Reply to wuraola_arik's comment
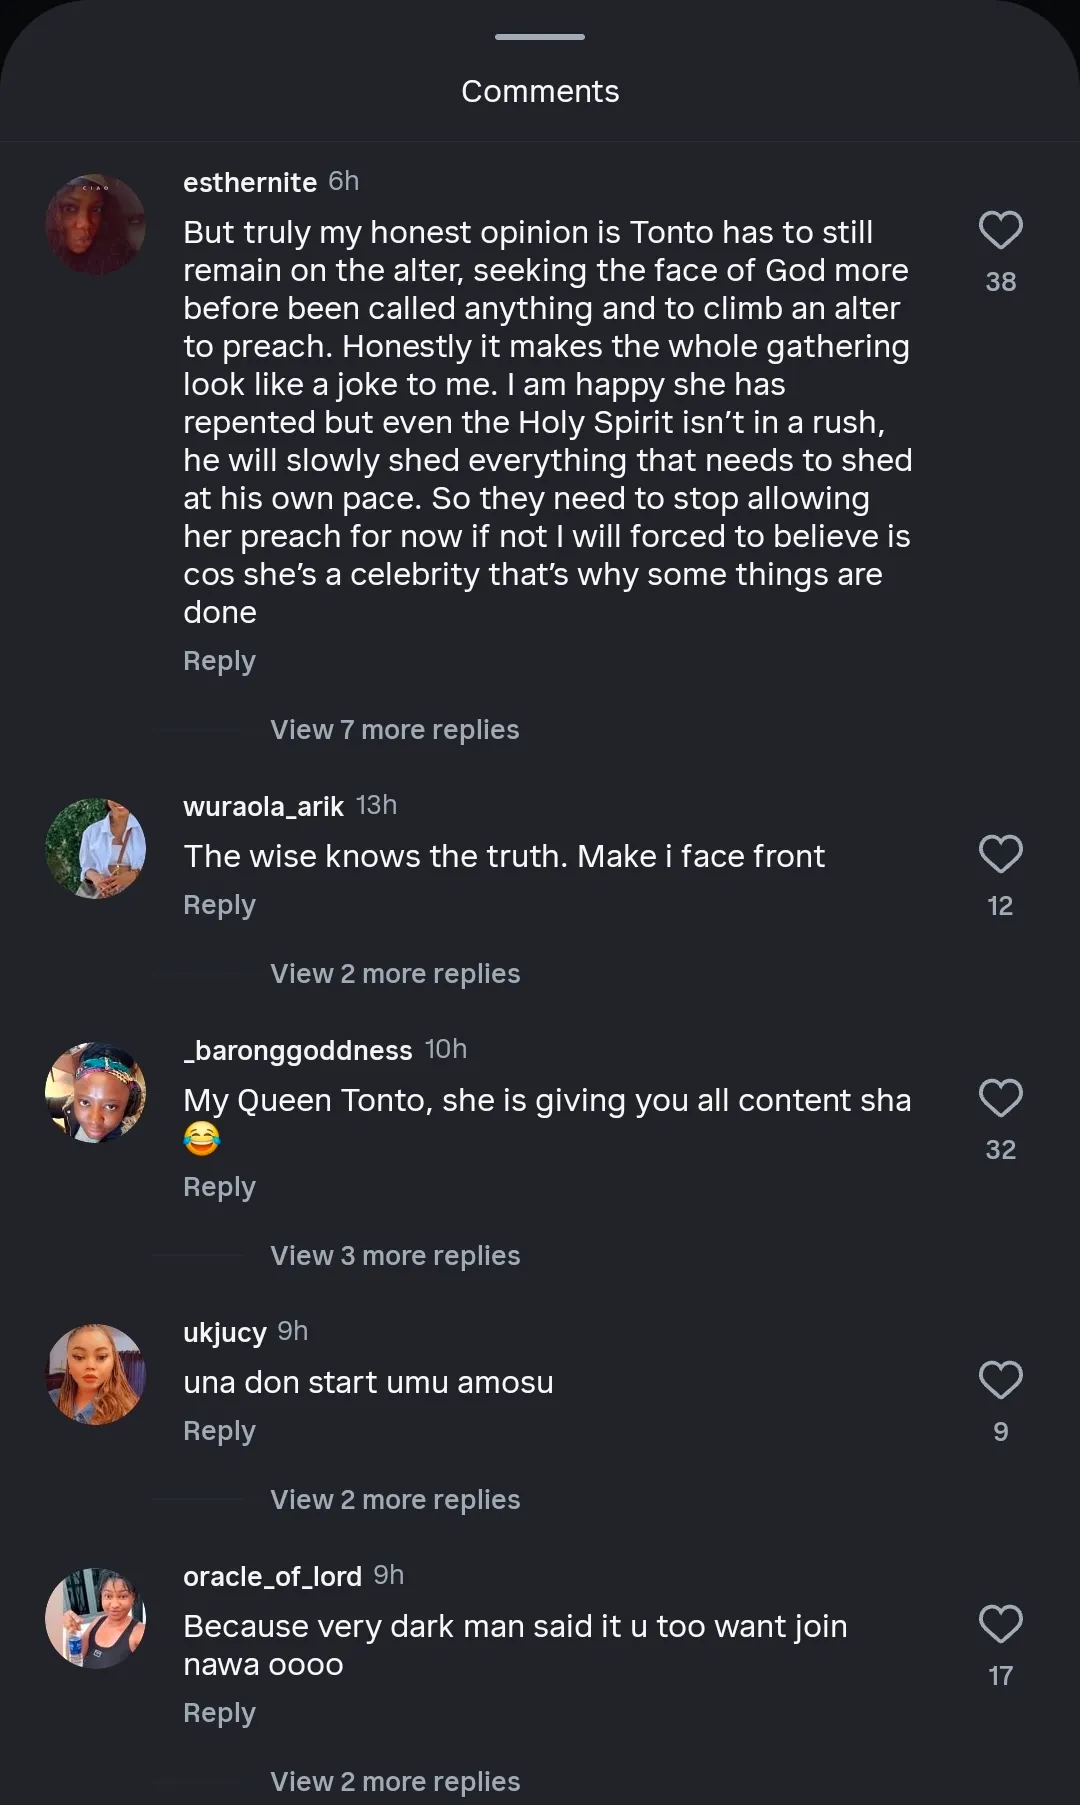The height and width of the screenshot is (1805, 1080). pos(219,906)
